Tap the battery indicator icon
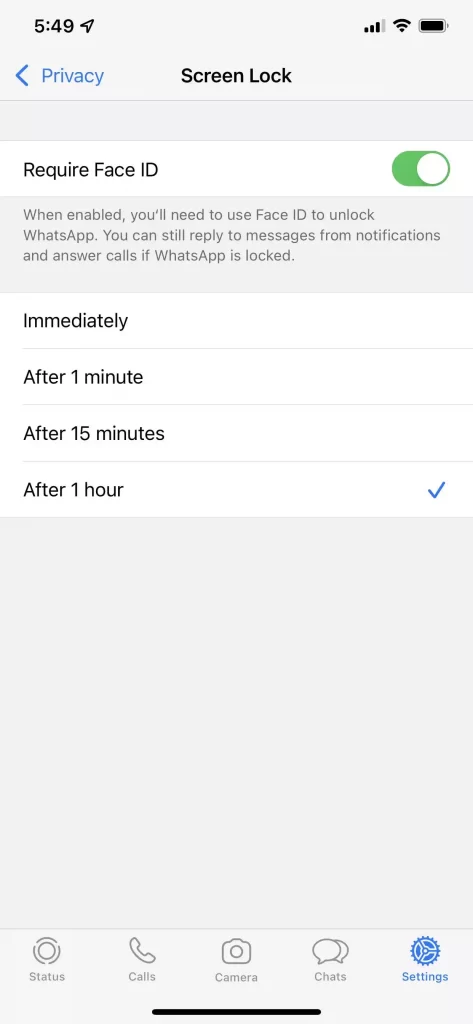The width and height of the screenshot is (473, 1024). click(x=433, y=26)
